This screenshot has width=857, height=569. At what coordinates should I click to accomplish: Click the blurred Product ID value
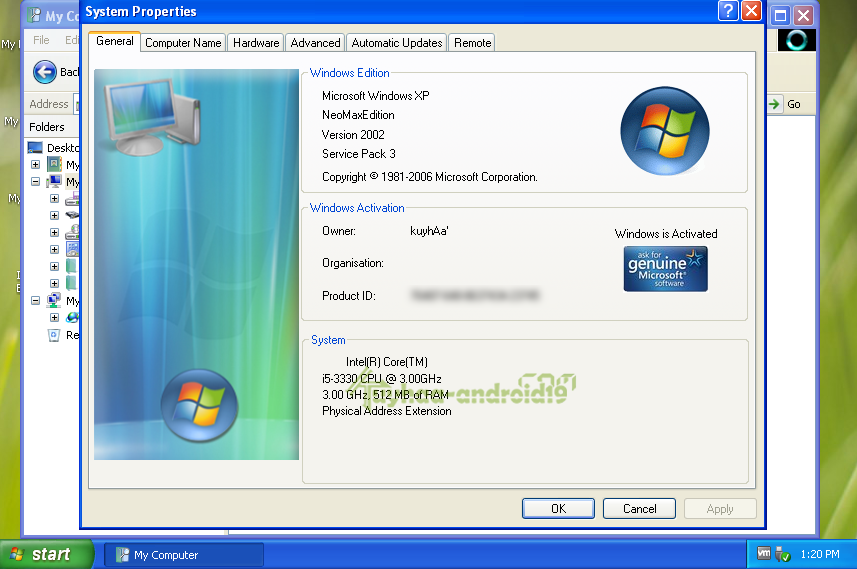(x=474, y=296)
